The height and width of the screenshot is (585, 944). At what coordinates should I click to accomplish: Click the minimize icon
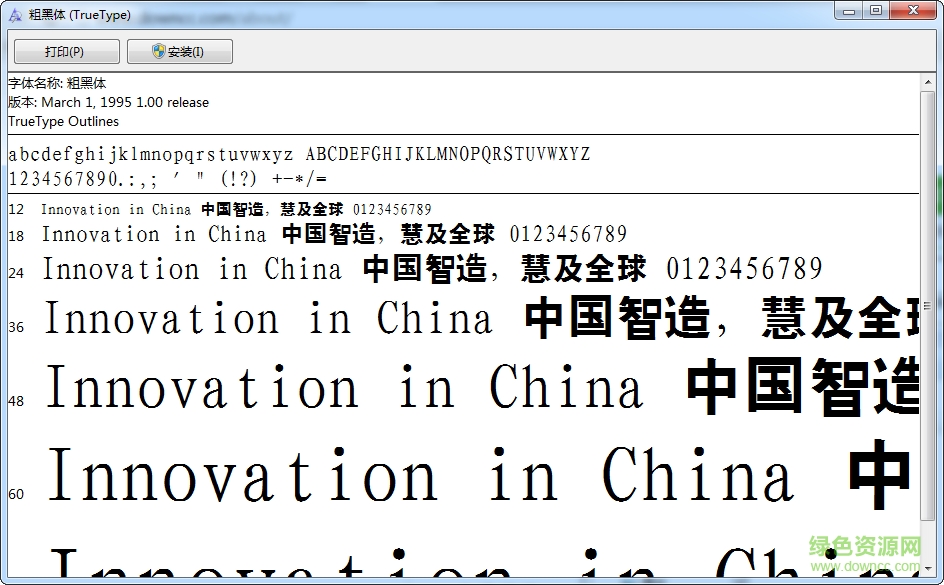coord(850,10)
